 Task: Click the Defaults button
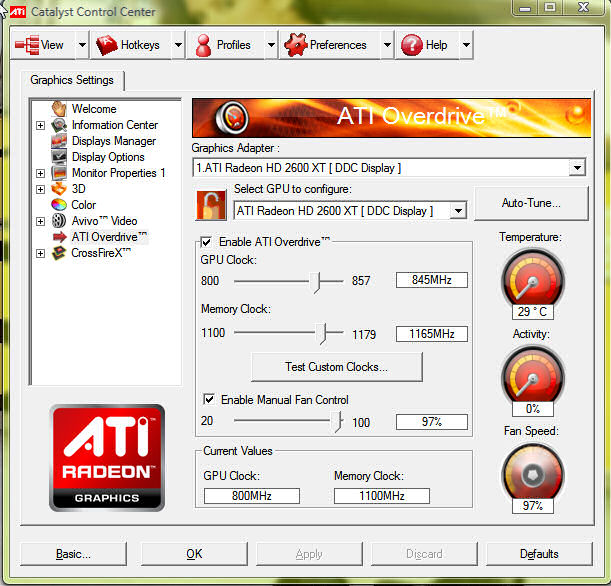pos(539,554)
